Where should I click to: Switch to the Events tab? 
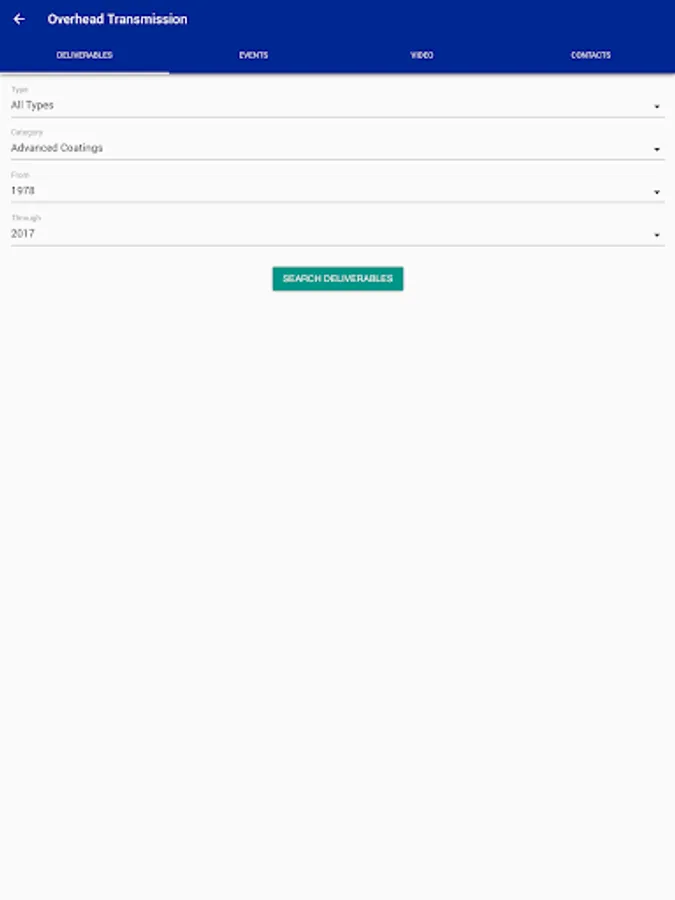(x=253, y=55)
